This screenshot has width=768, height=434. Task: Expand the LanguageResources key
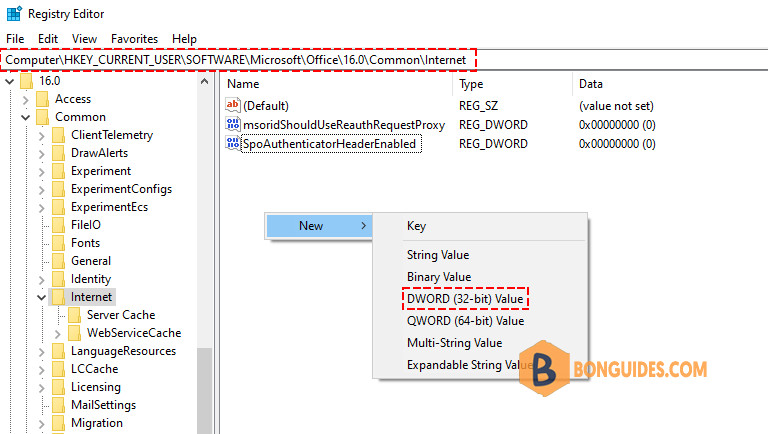tap(42, 352)
